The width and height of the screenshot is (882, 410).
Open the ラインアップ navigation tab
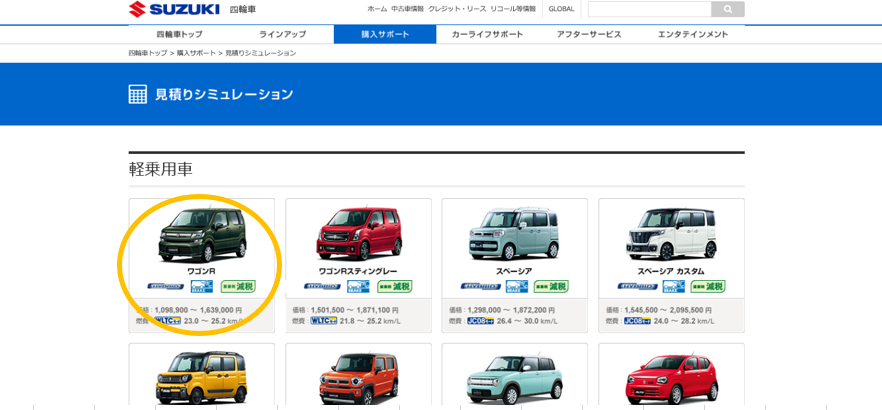(x=282, y=34)
